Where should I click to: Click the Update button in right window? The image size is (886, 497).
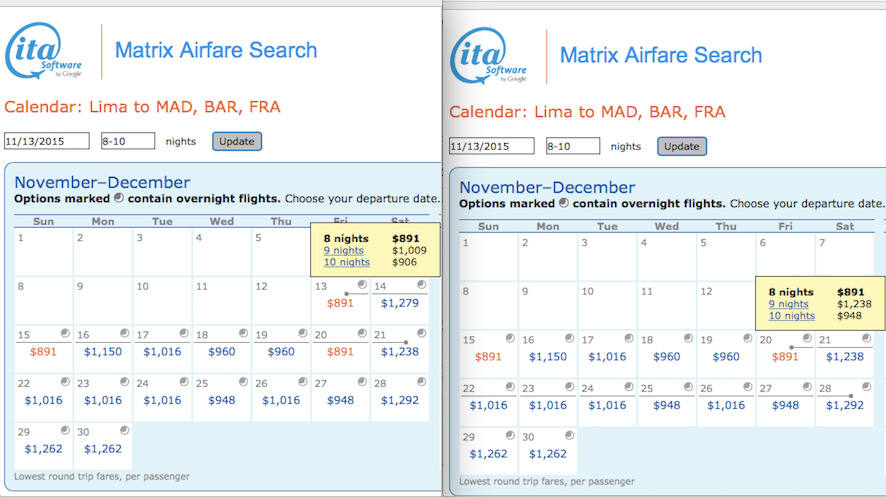pos(681,146)
